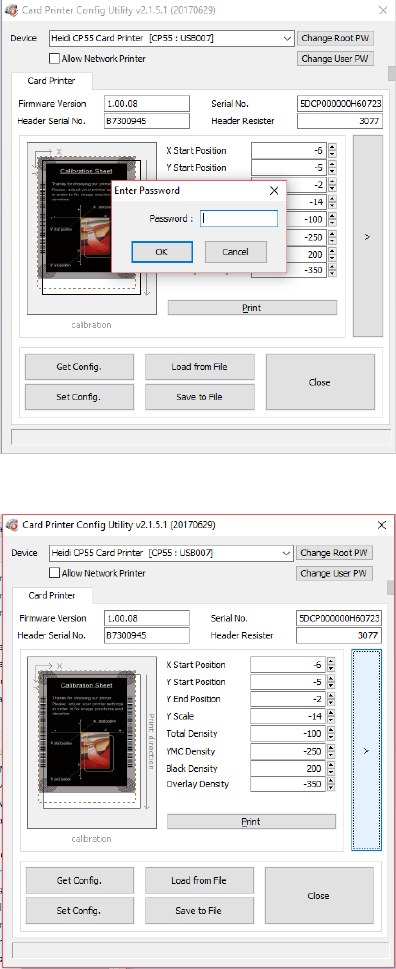Click > next-page button in window behind password dialog

coord(367,236)
